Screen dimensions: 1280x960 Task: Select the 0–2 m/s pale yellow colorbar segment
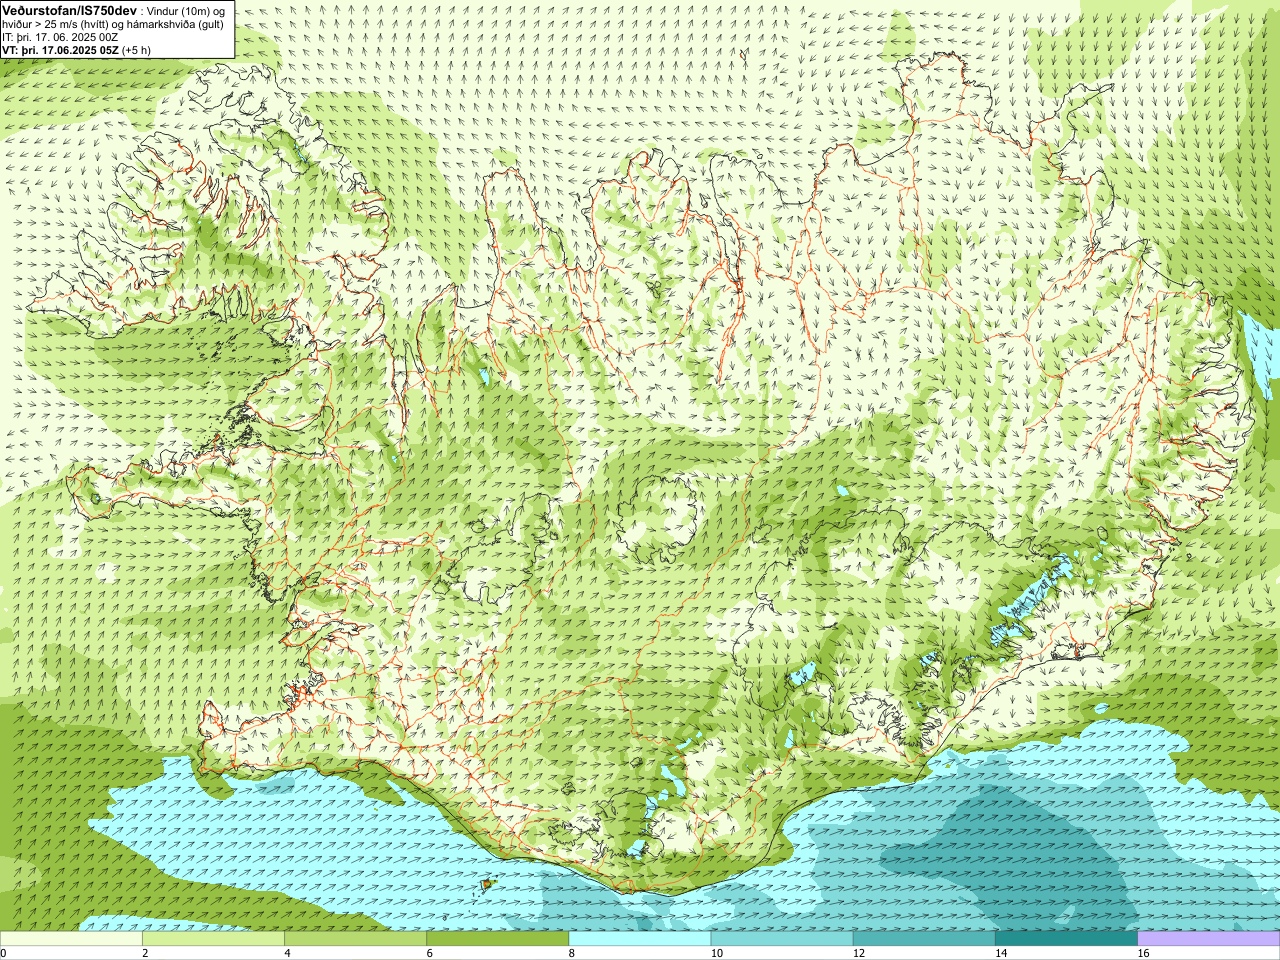click(71, 939)
